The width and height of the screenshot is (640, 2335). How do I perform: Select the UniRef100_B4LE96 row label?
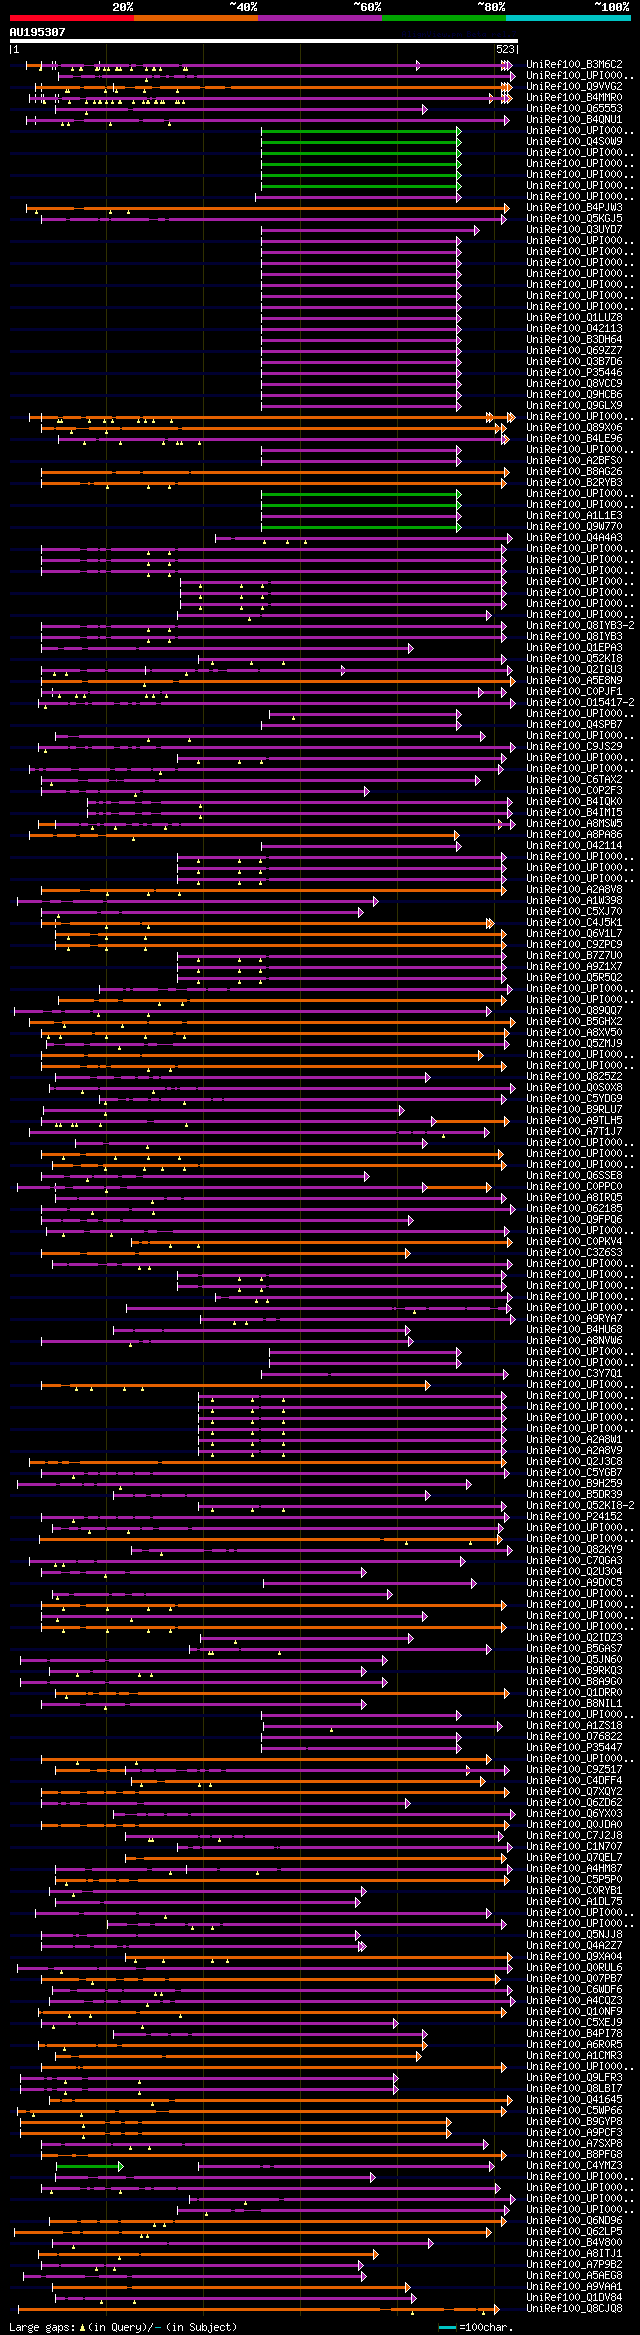[574, 439]
